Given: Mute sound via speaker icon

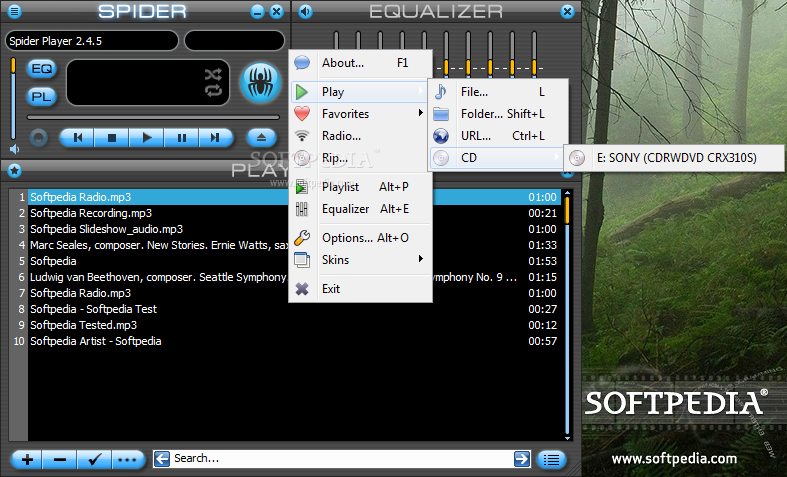Looking at the screenshot, I should coord(15,149).
